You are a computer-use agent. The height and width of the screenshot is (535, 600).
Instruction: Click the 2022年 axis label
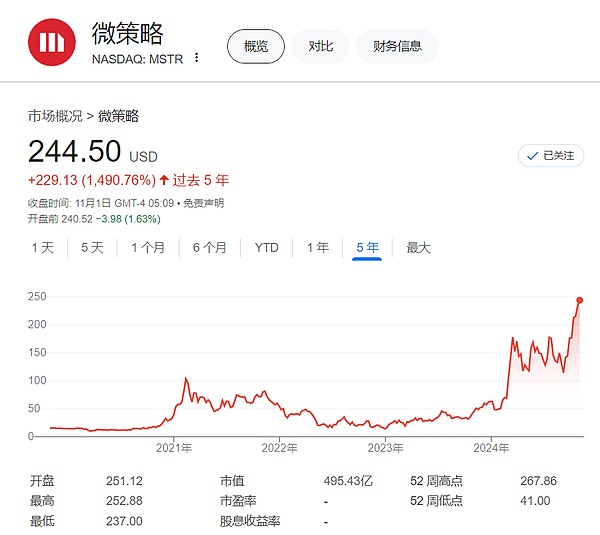point(279,448)
